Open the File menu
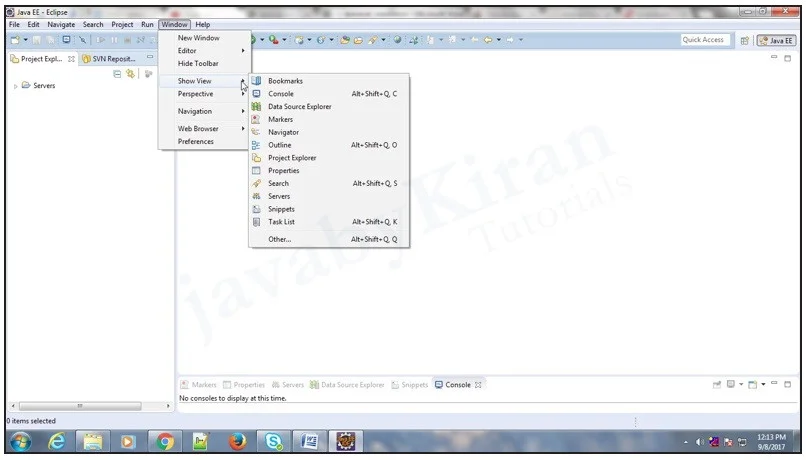Screen dimensions: 806x460 coord(14,25)
